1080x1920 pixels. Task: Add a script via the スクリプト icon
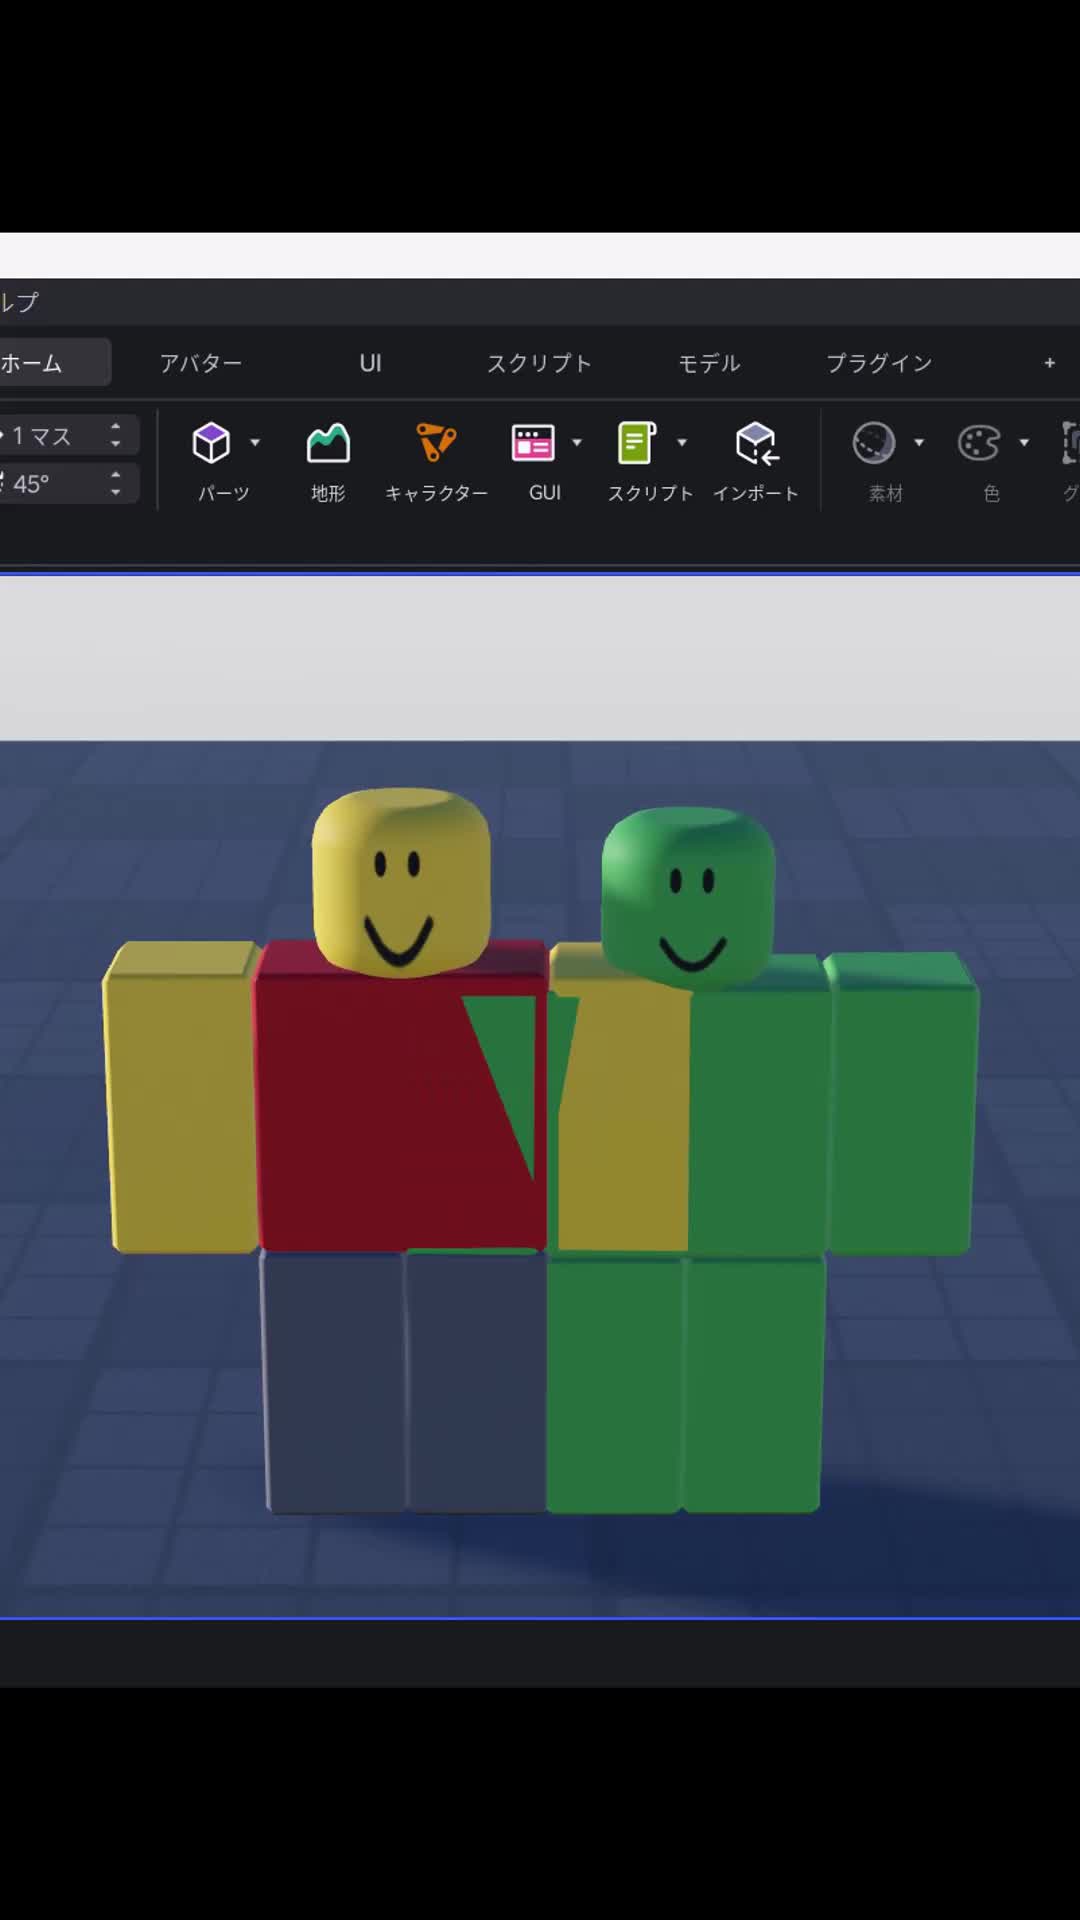pyautogui.click(x=637, y=443)
